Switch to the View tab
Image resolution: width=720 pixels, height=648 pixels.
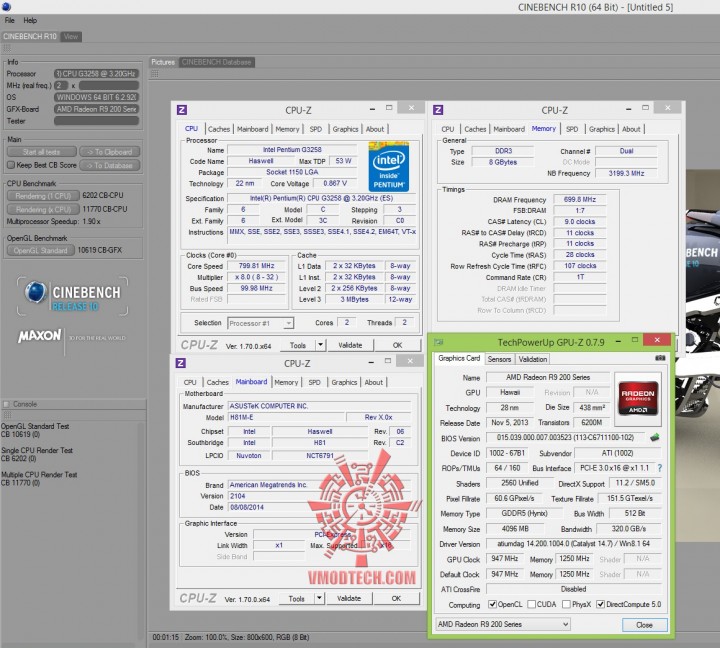pyautogui.click(x=71, y=36)
